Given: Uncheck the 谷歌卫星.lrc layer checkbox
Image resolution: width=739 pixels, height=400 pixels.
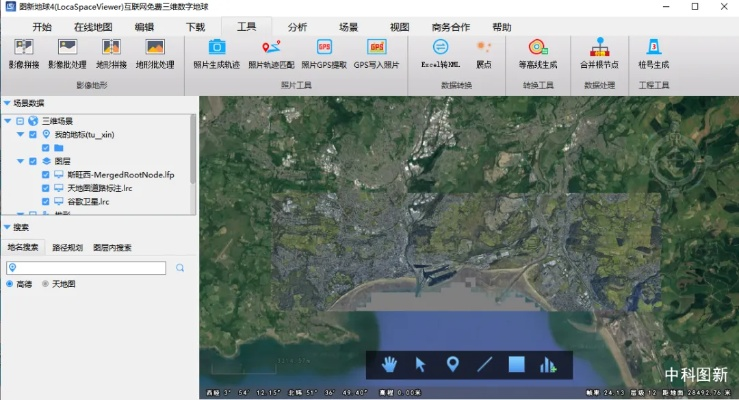Looking at the screenshot, I should [x=45, y=201].
